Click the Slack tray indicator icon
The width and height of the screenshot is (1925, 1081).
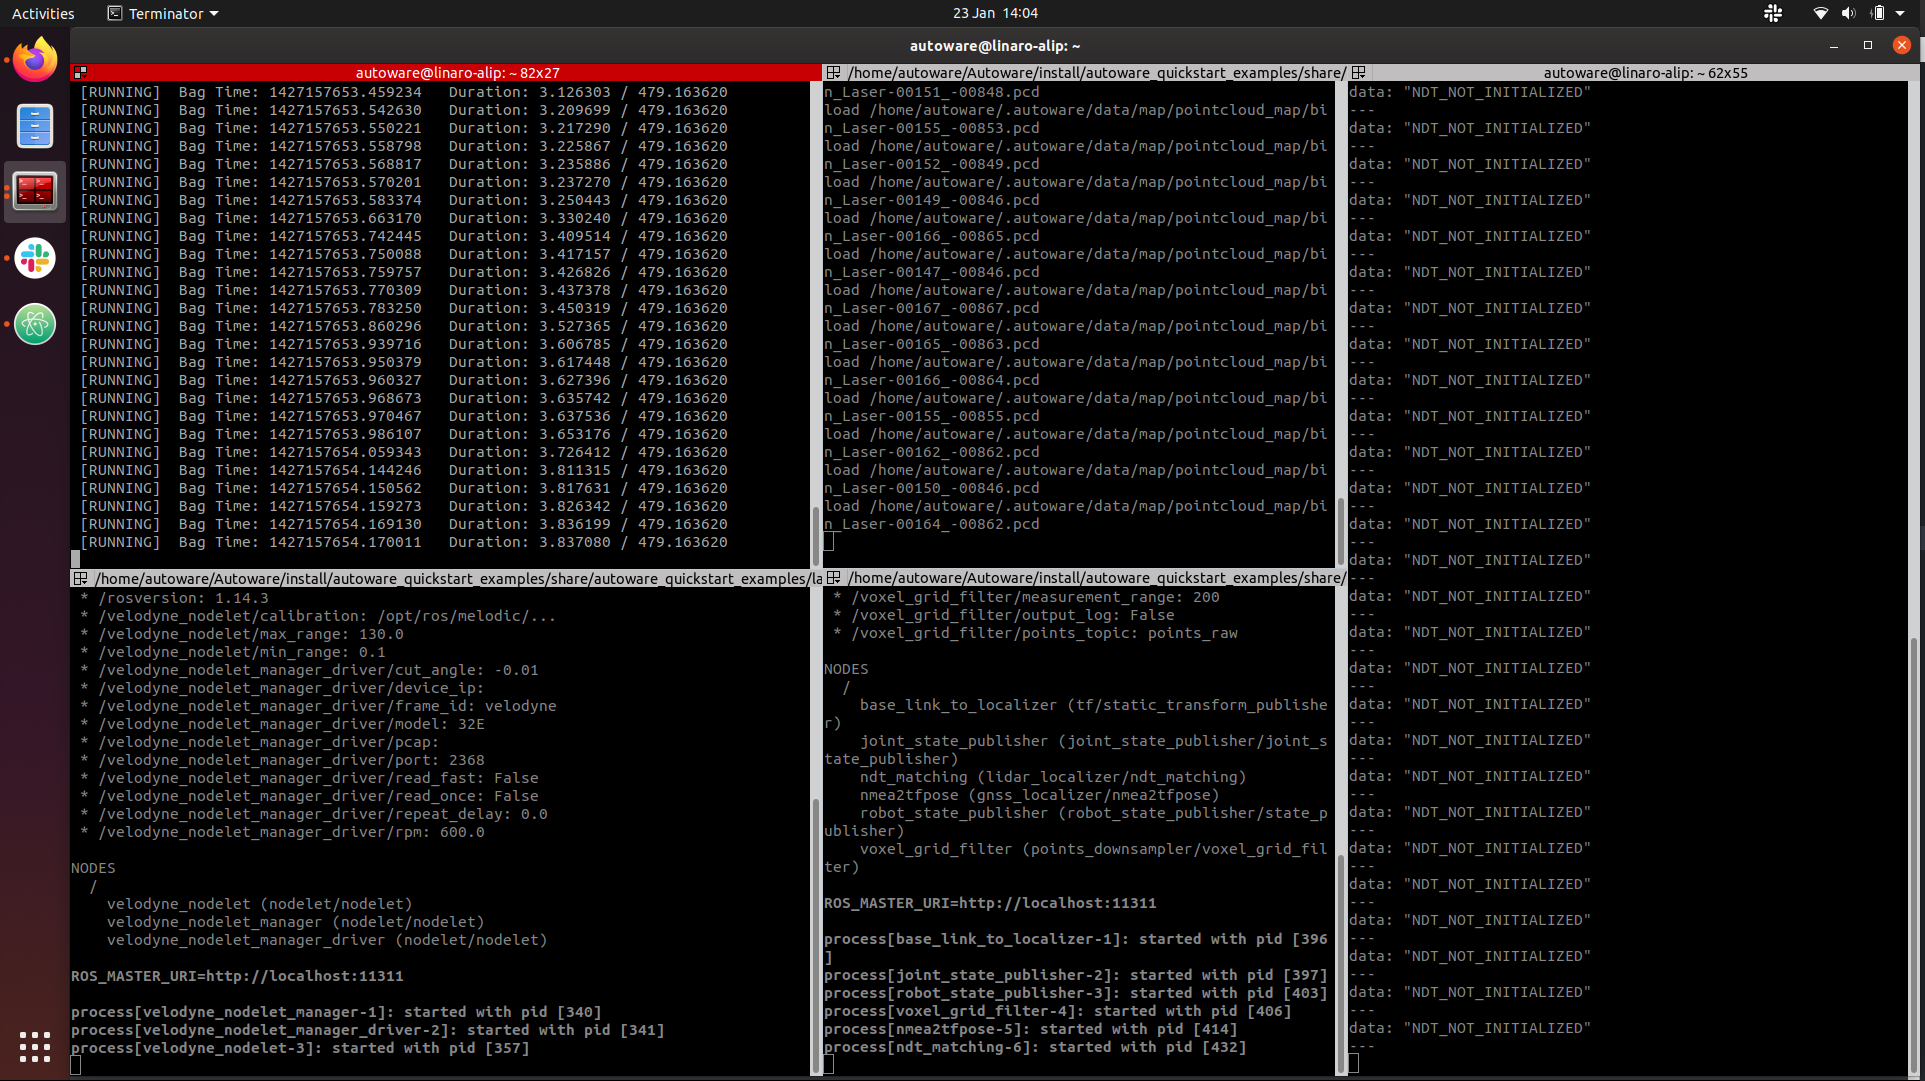(x=1773, y=13)
